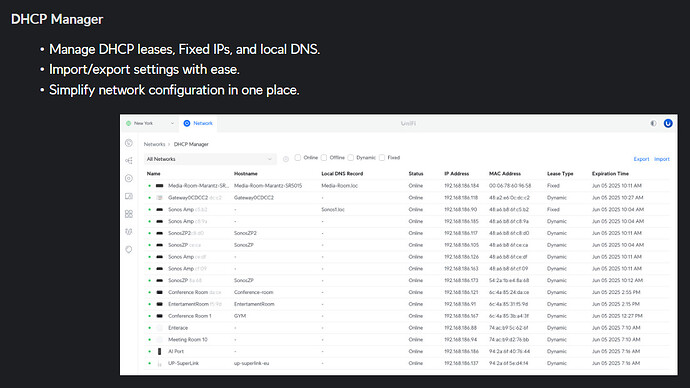The image size is (690, 388).
Task: Click device icon in Media-Room-Marantz row
Action: pos(159,186)
